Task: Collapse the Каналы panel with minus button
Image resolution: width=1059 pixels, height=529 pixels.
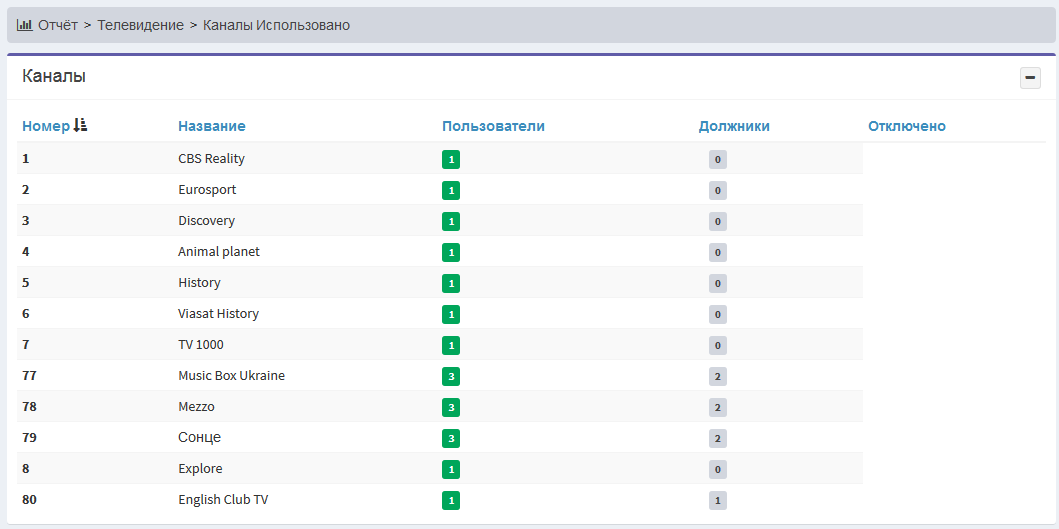Action: point(1030,78)
